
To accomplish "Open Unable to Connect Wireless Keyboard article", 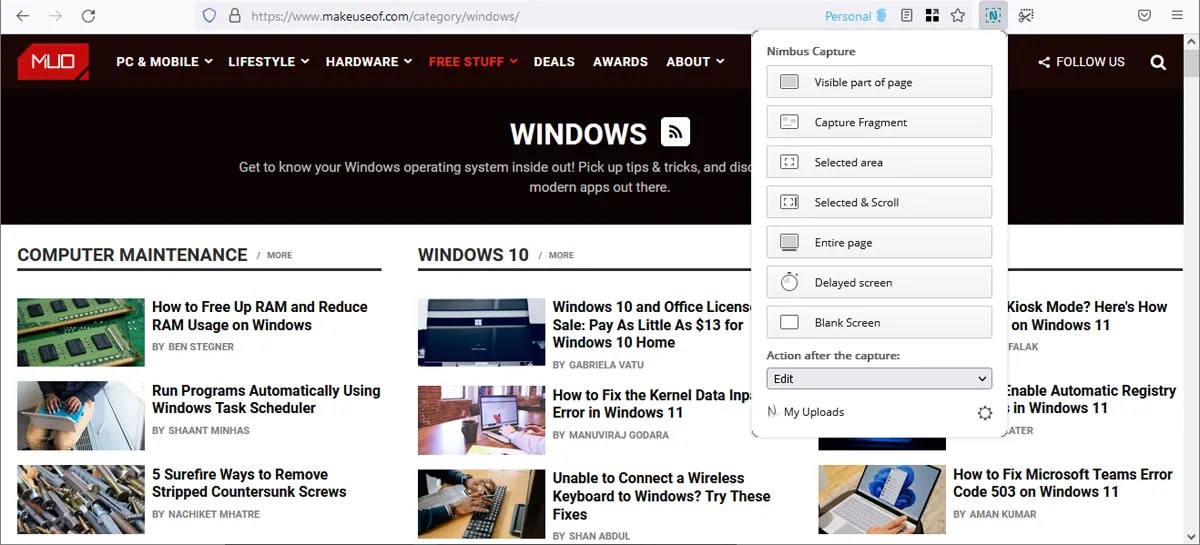I will point(662,496).
